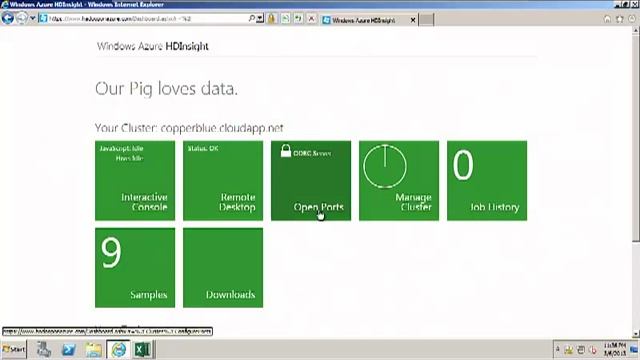Open Windows Explorer folder in taskbar
Viewport: 640px width, 360px height.
pos(93,350)
